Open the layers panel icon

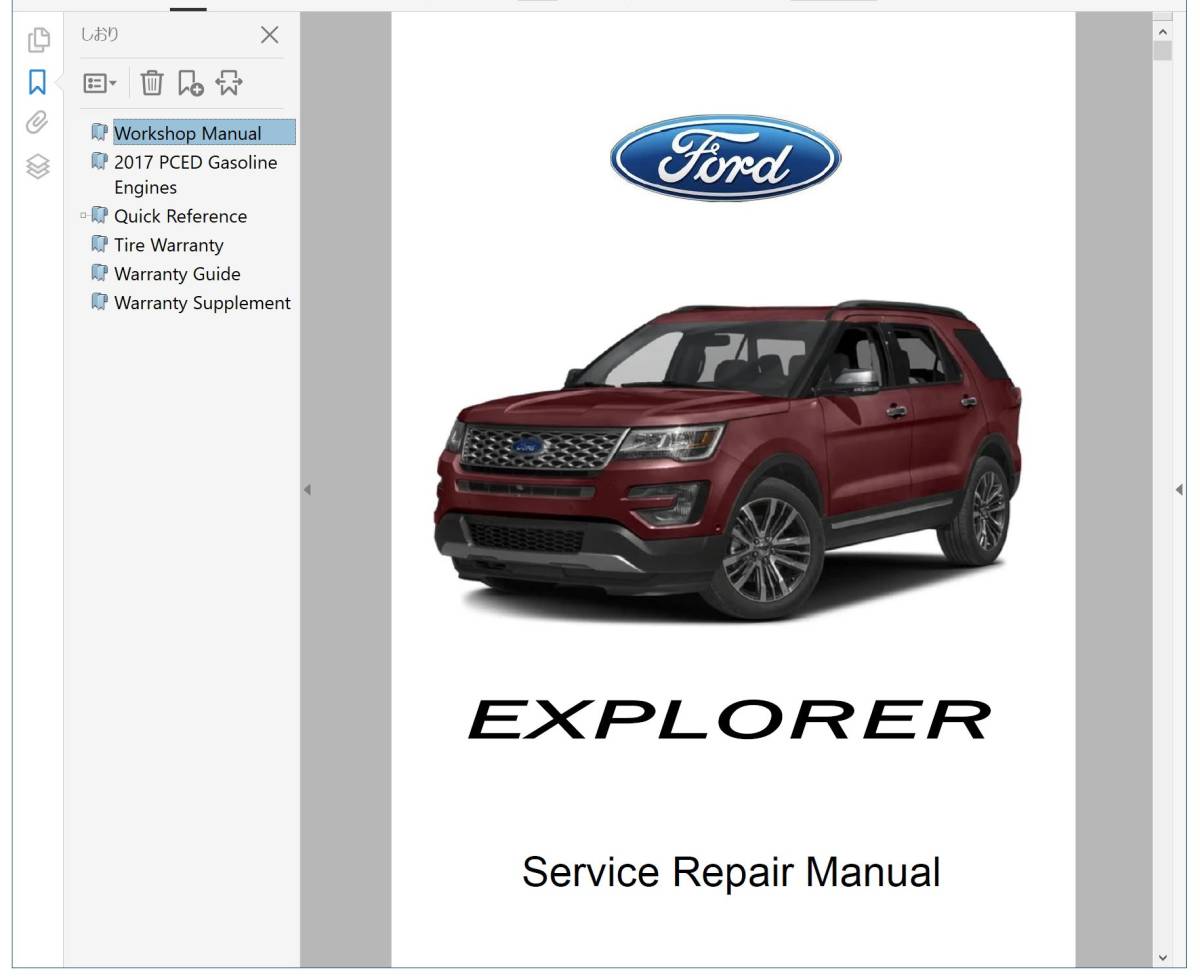coord(38,166)
